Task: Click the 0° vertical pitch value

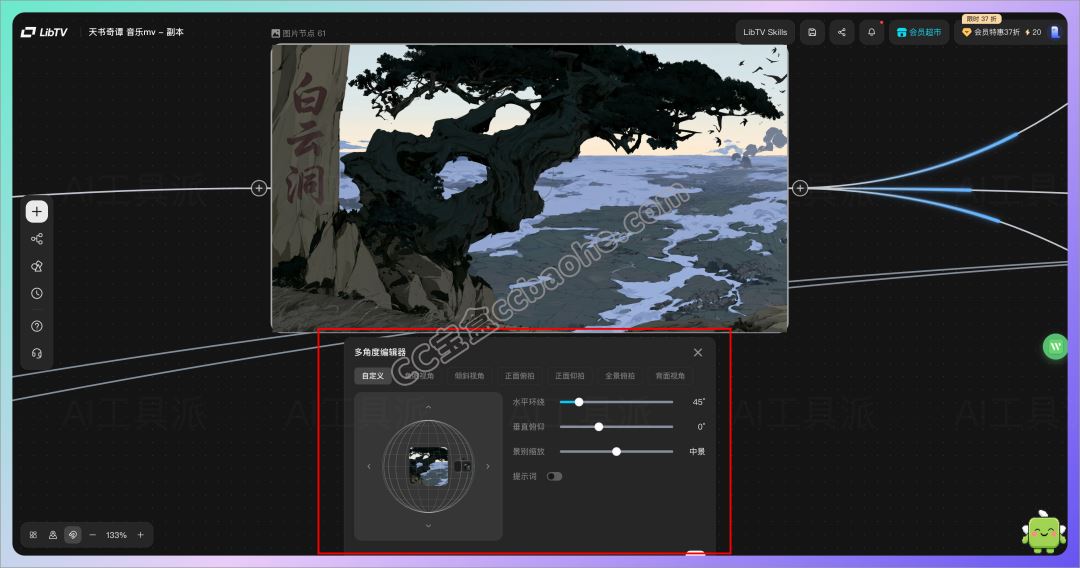Action: pos(701,427)
